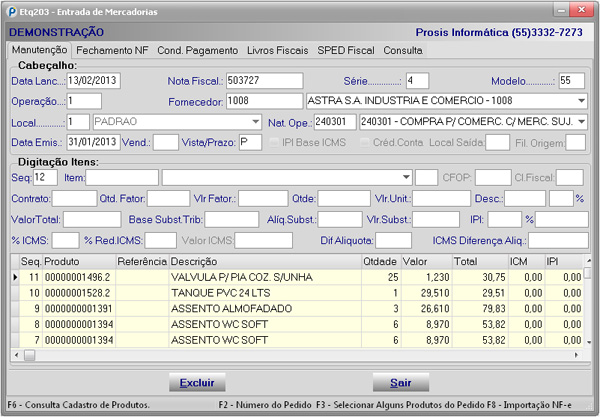
Task: Click the Qtdade column header
Action: click(x=381, y=262)
